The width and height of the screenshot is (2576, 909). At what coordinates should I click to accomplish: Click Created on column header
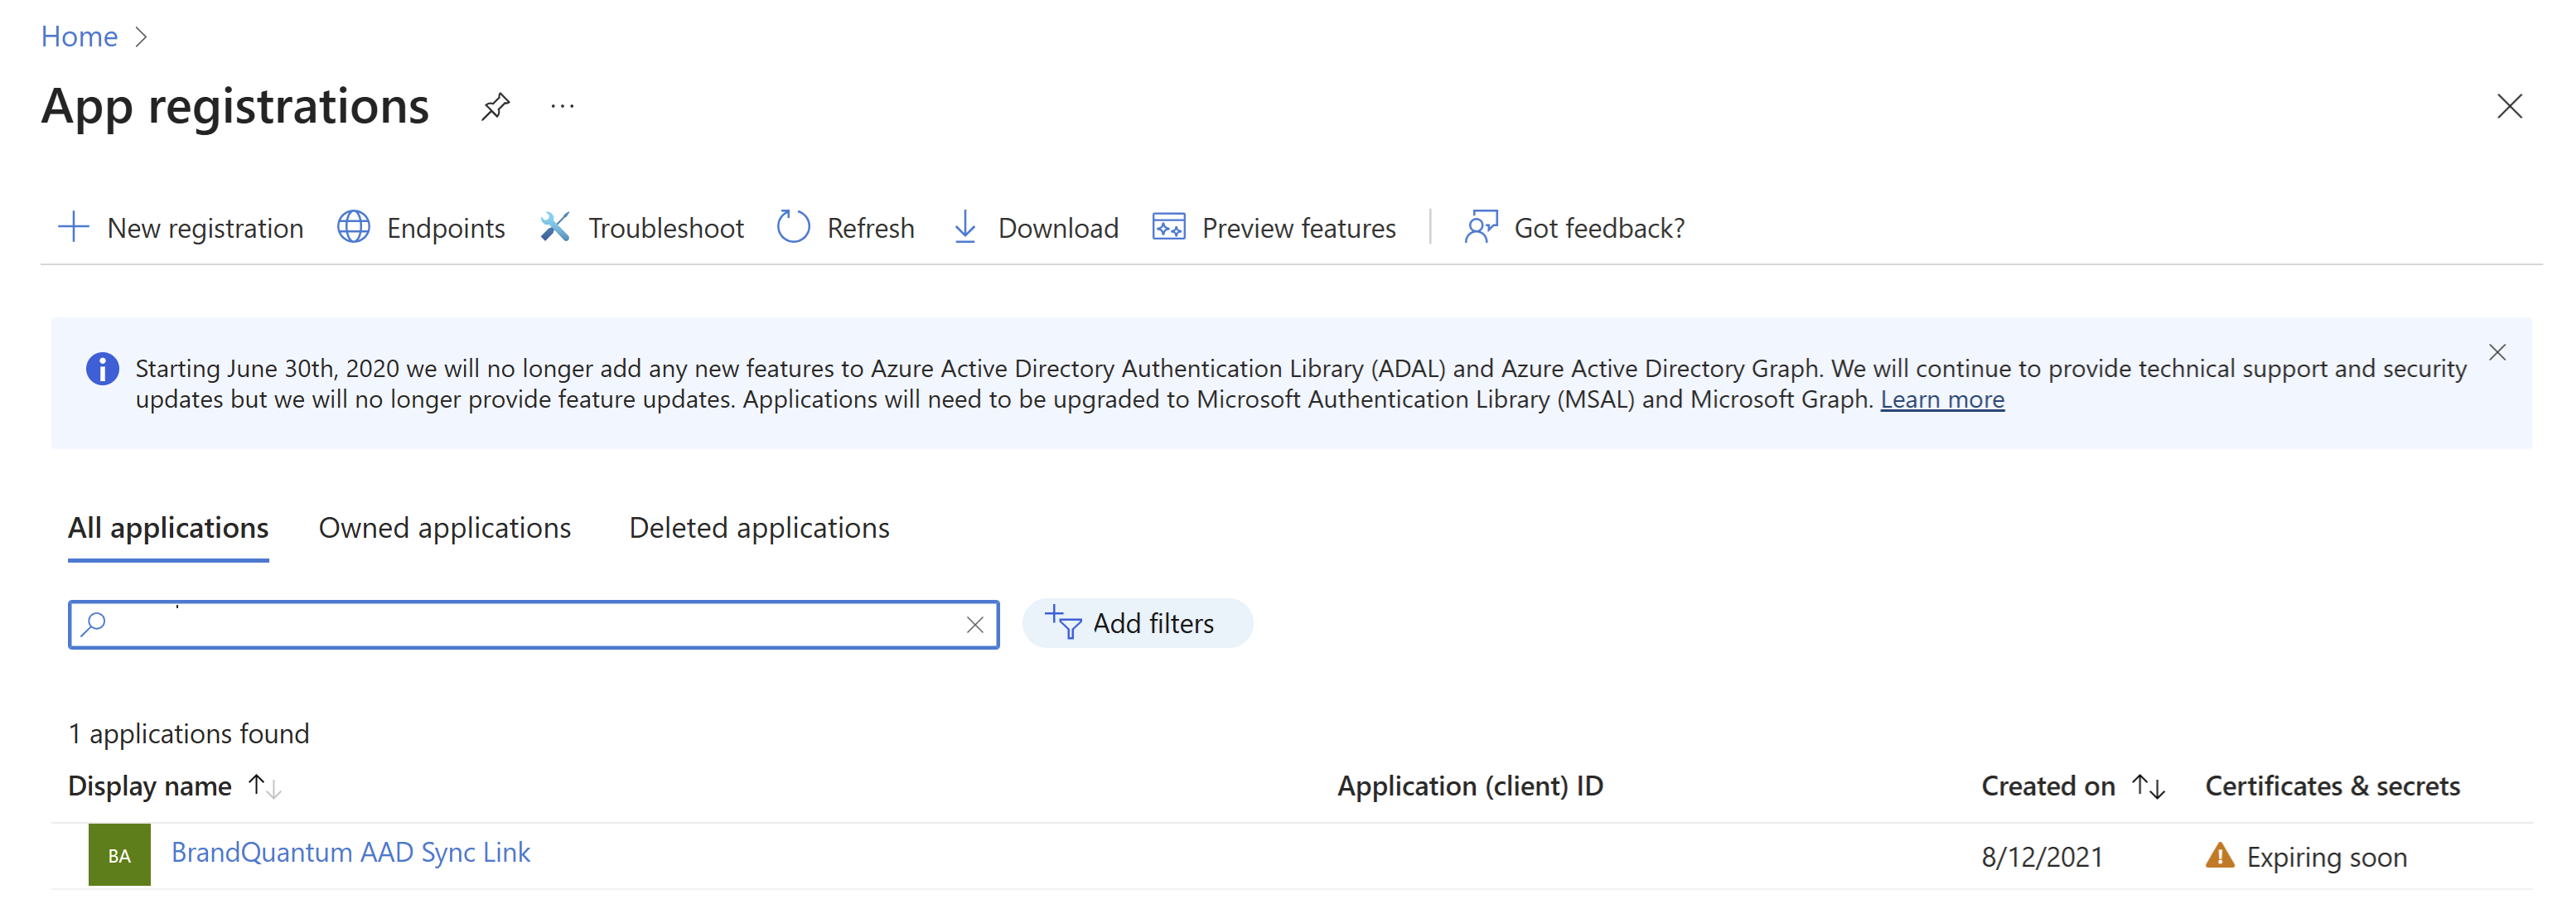click(x=2048, y=786)
